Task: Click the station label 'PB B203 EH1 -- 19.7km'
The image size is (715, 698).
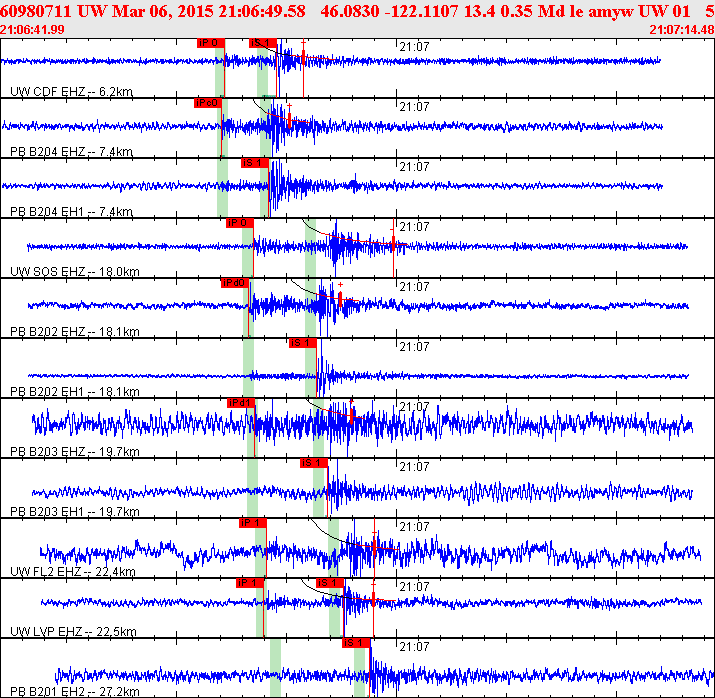Action: [75, 512]
